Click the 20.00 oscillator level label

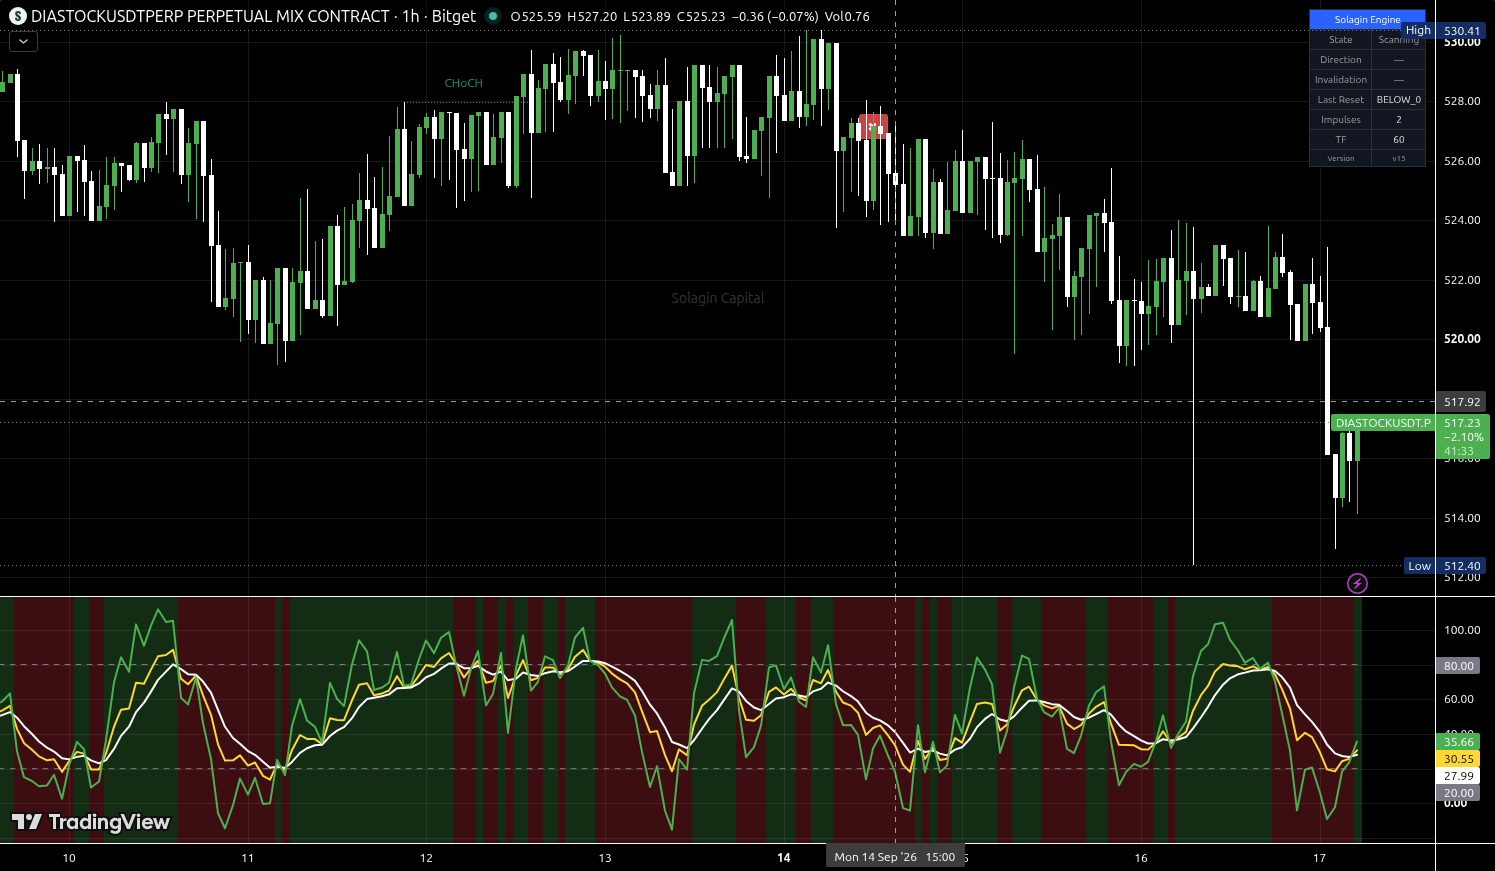1458,793
